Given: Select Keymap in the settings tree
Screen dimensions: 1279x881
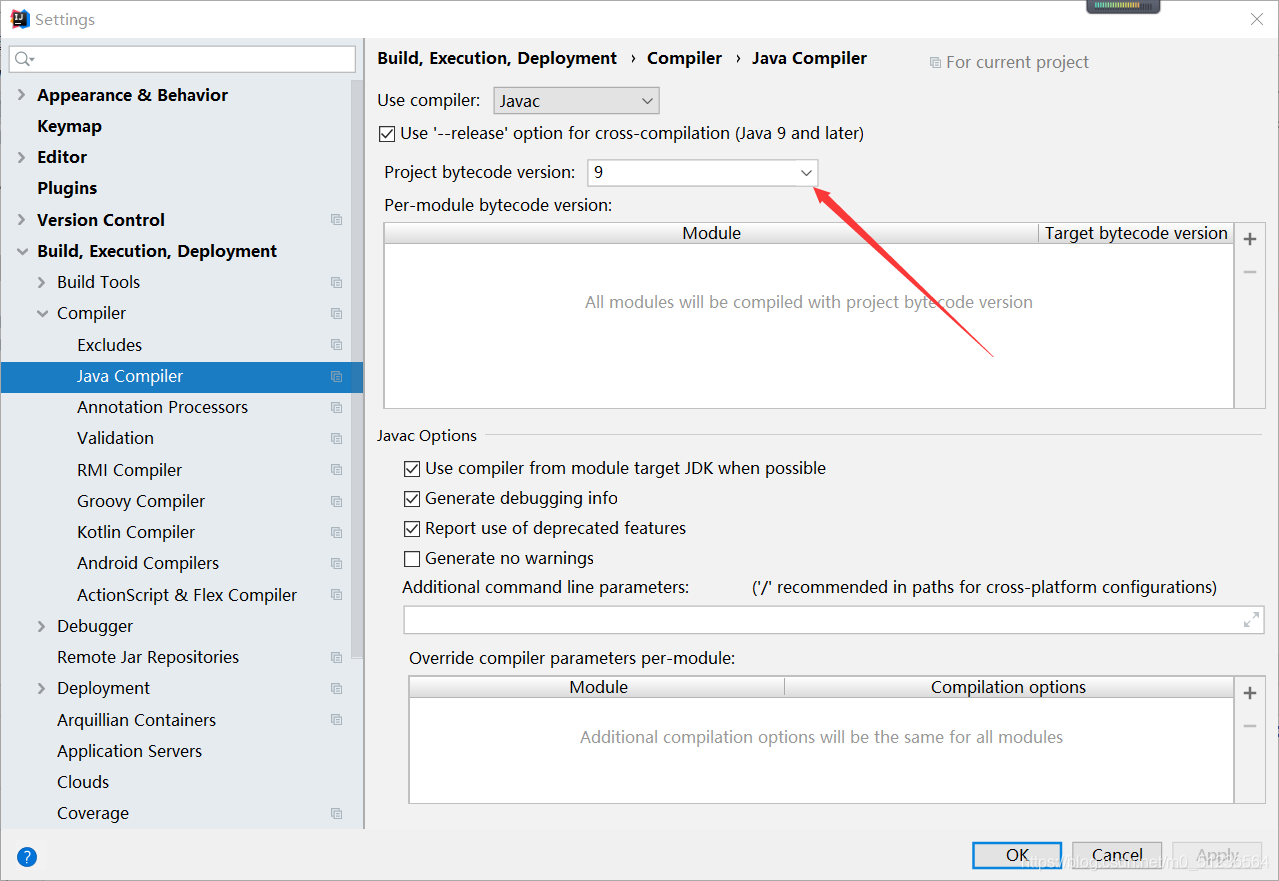Looking at the screenshot, I should pyautogui.click(x=69, y=126).
